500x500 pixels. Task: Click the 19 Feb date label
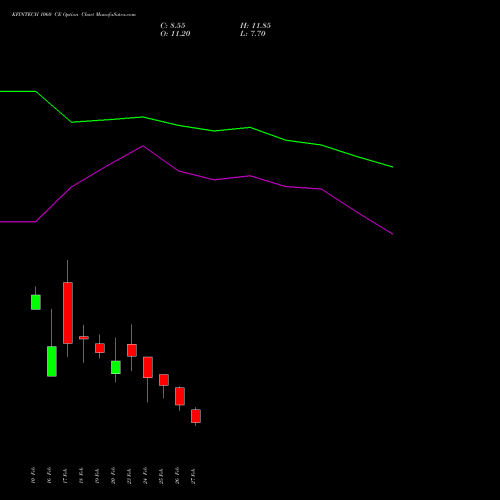(97, 475)
